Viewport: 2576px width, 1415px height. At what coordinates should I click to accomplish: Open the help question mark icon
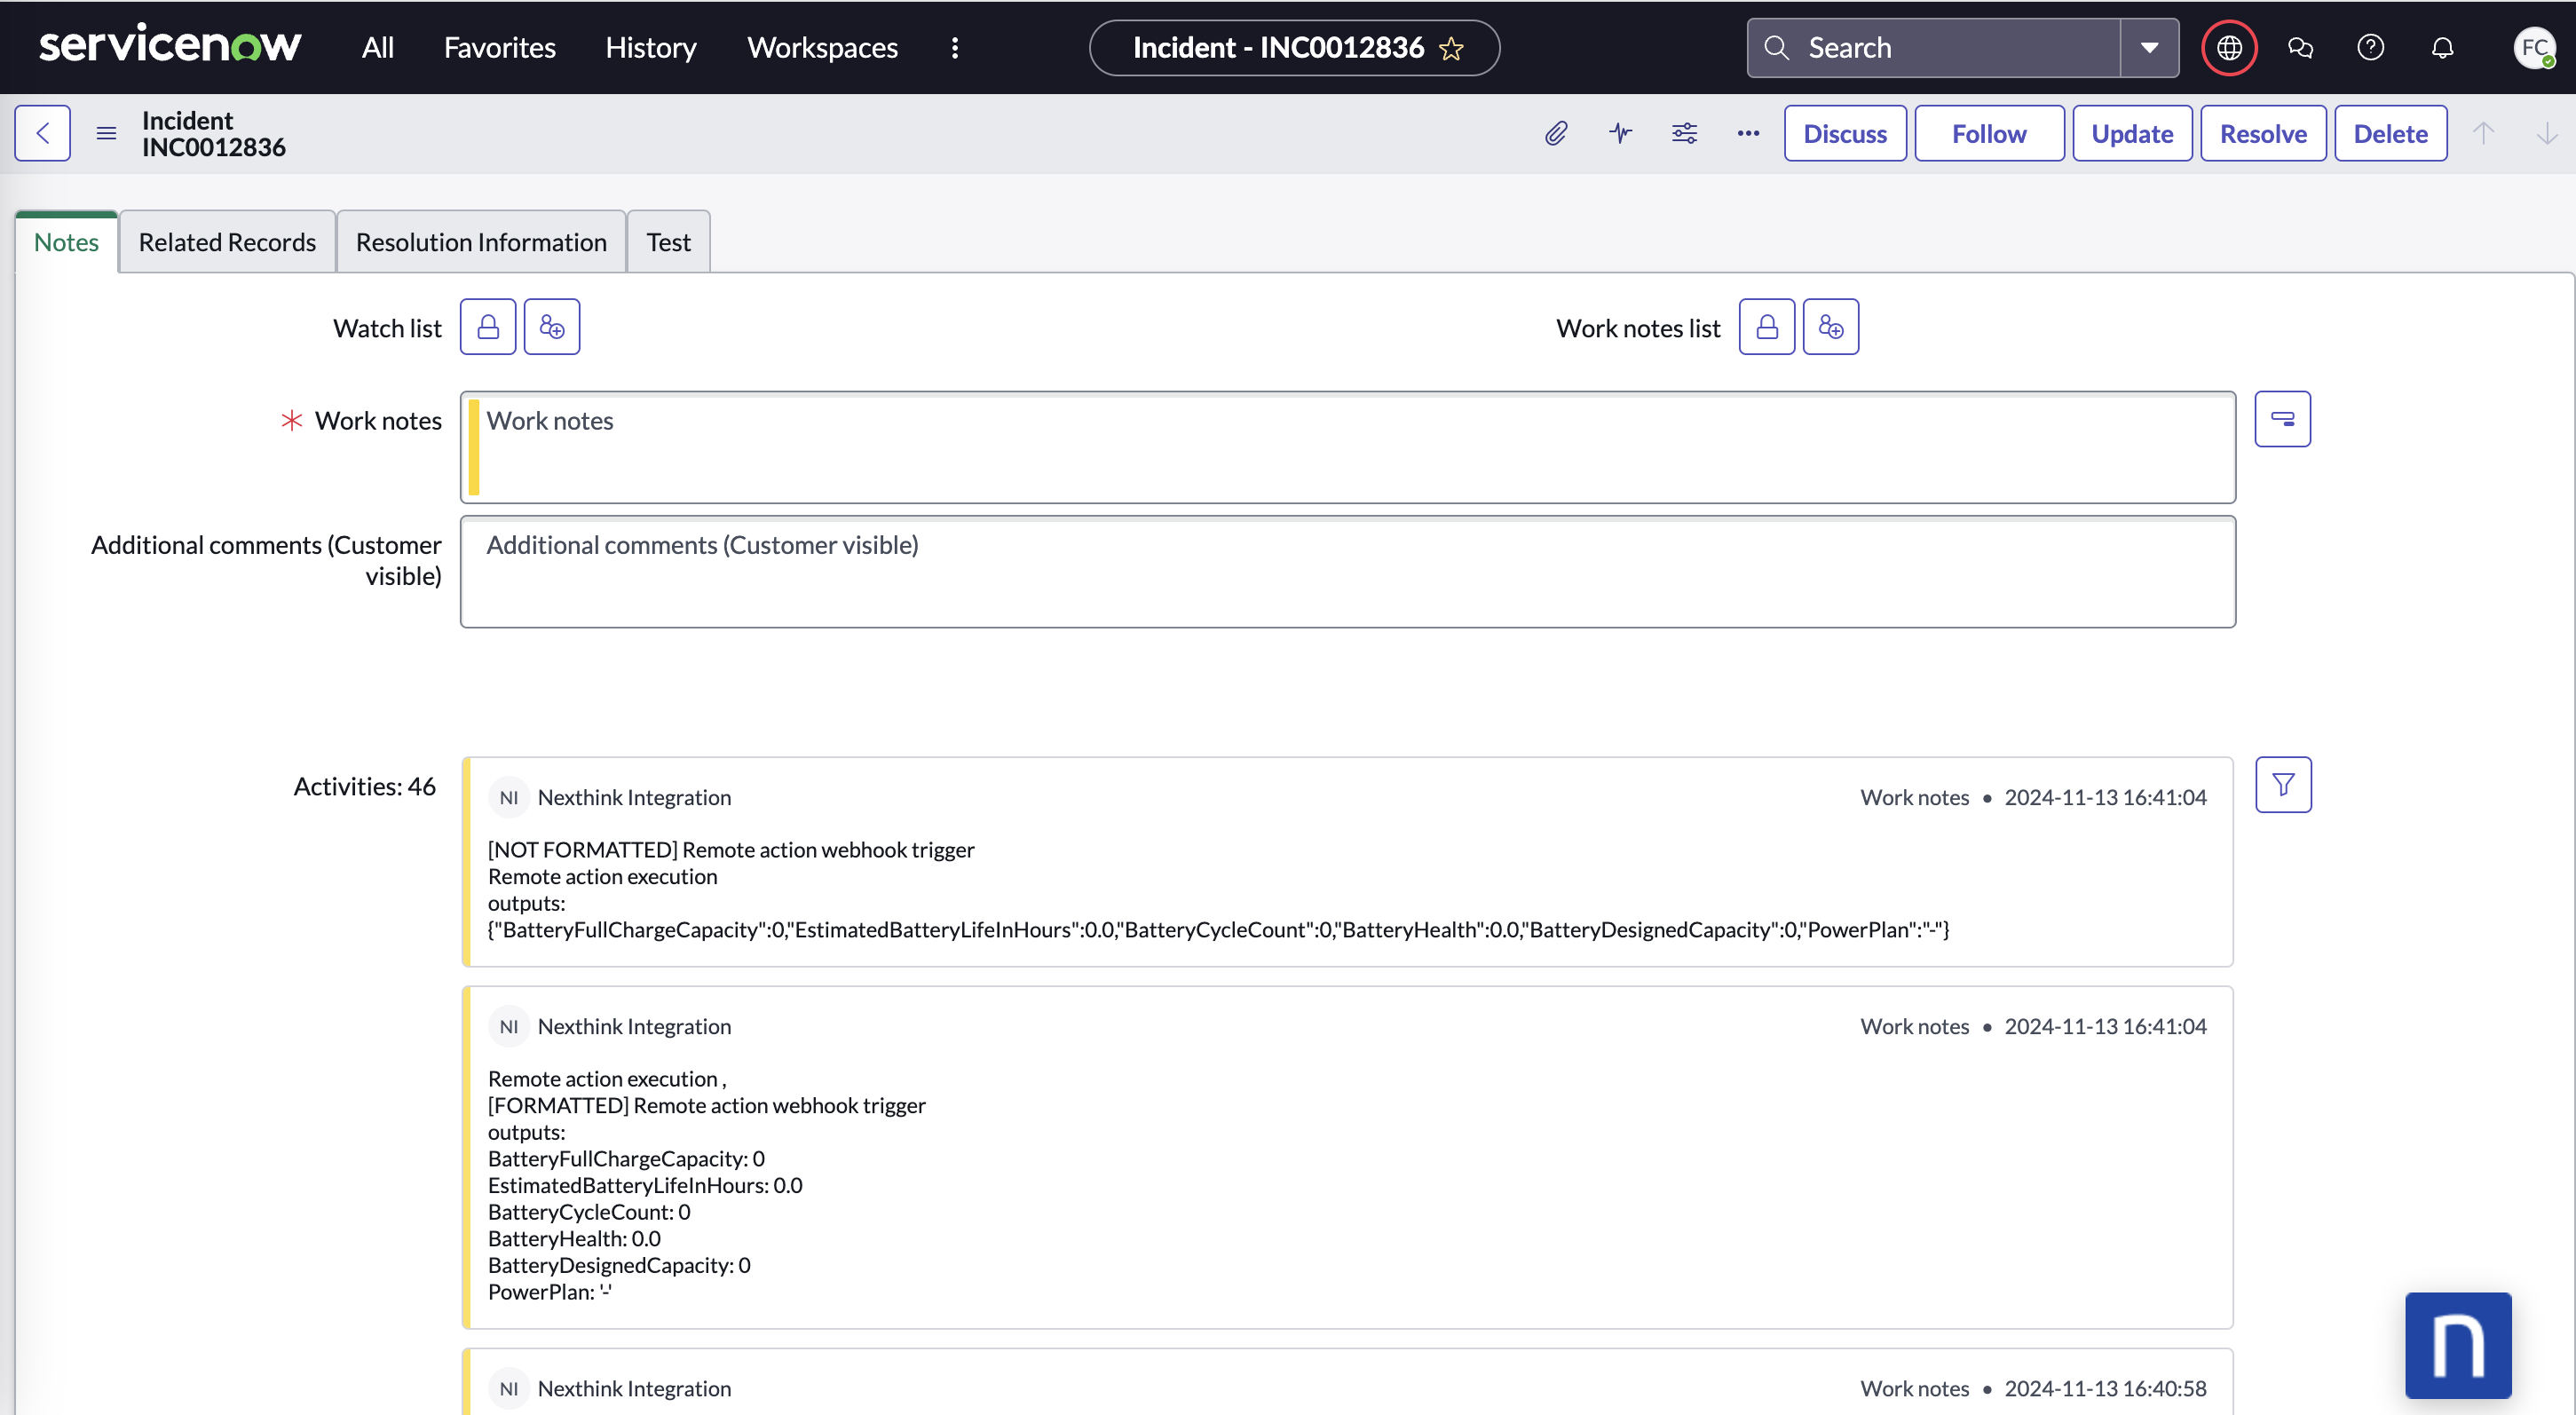(x=2370, y=47)
